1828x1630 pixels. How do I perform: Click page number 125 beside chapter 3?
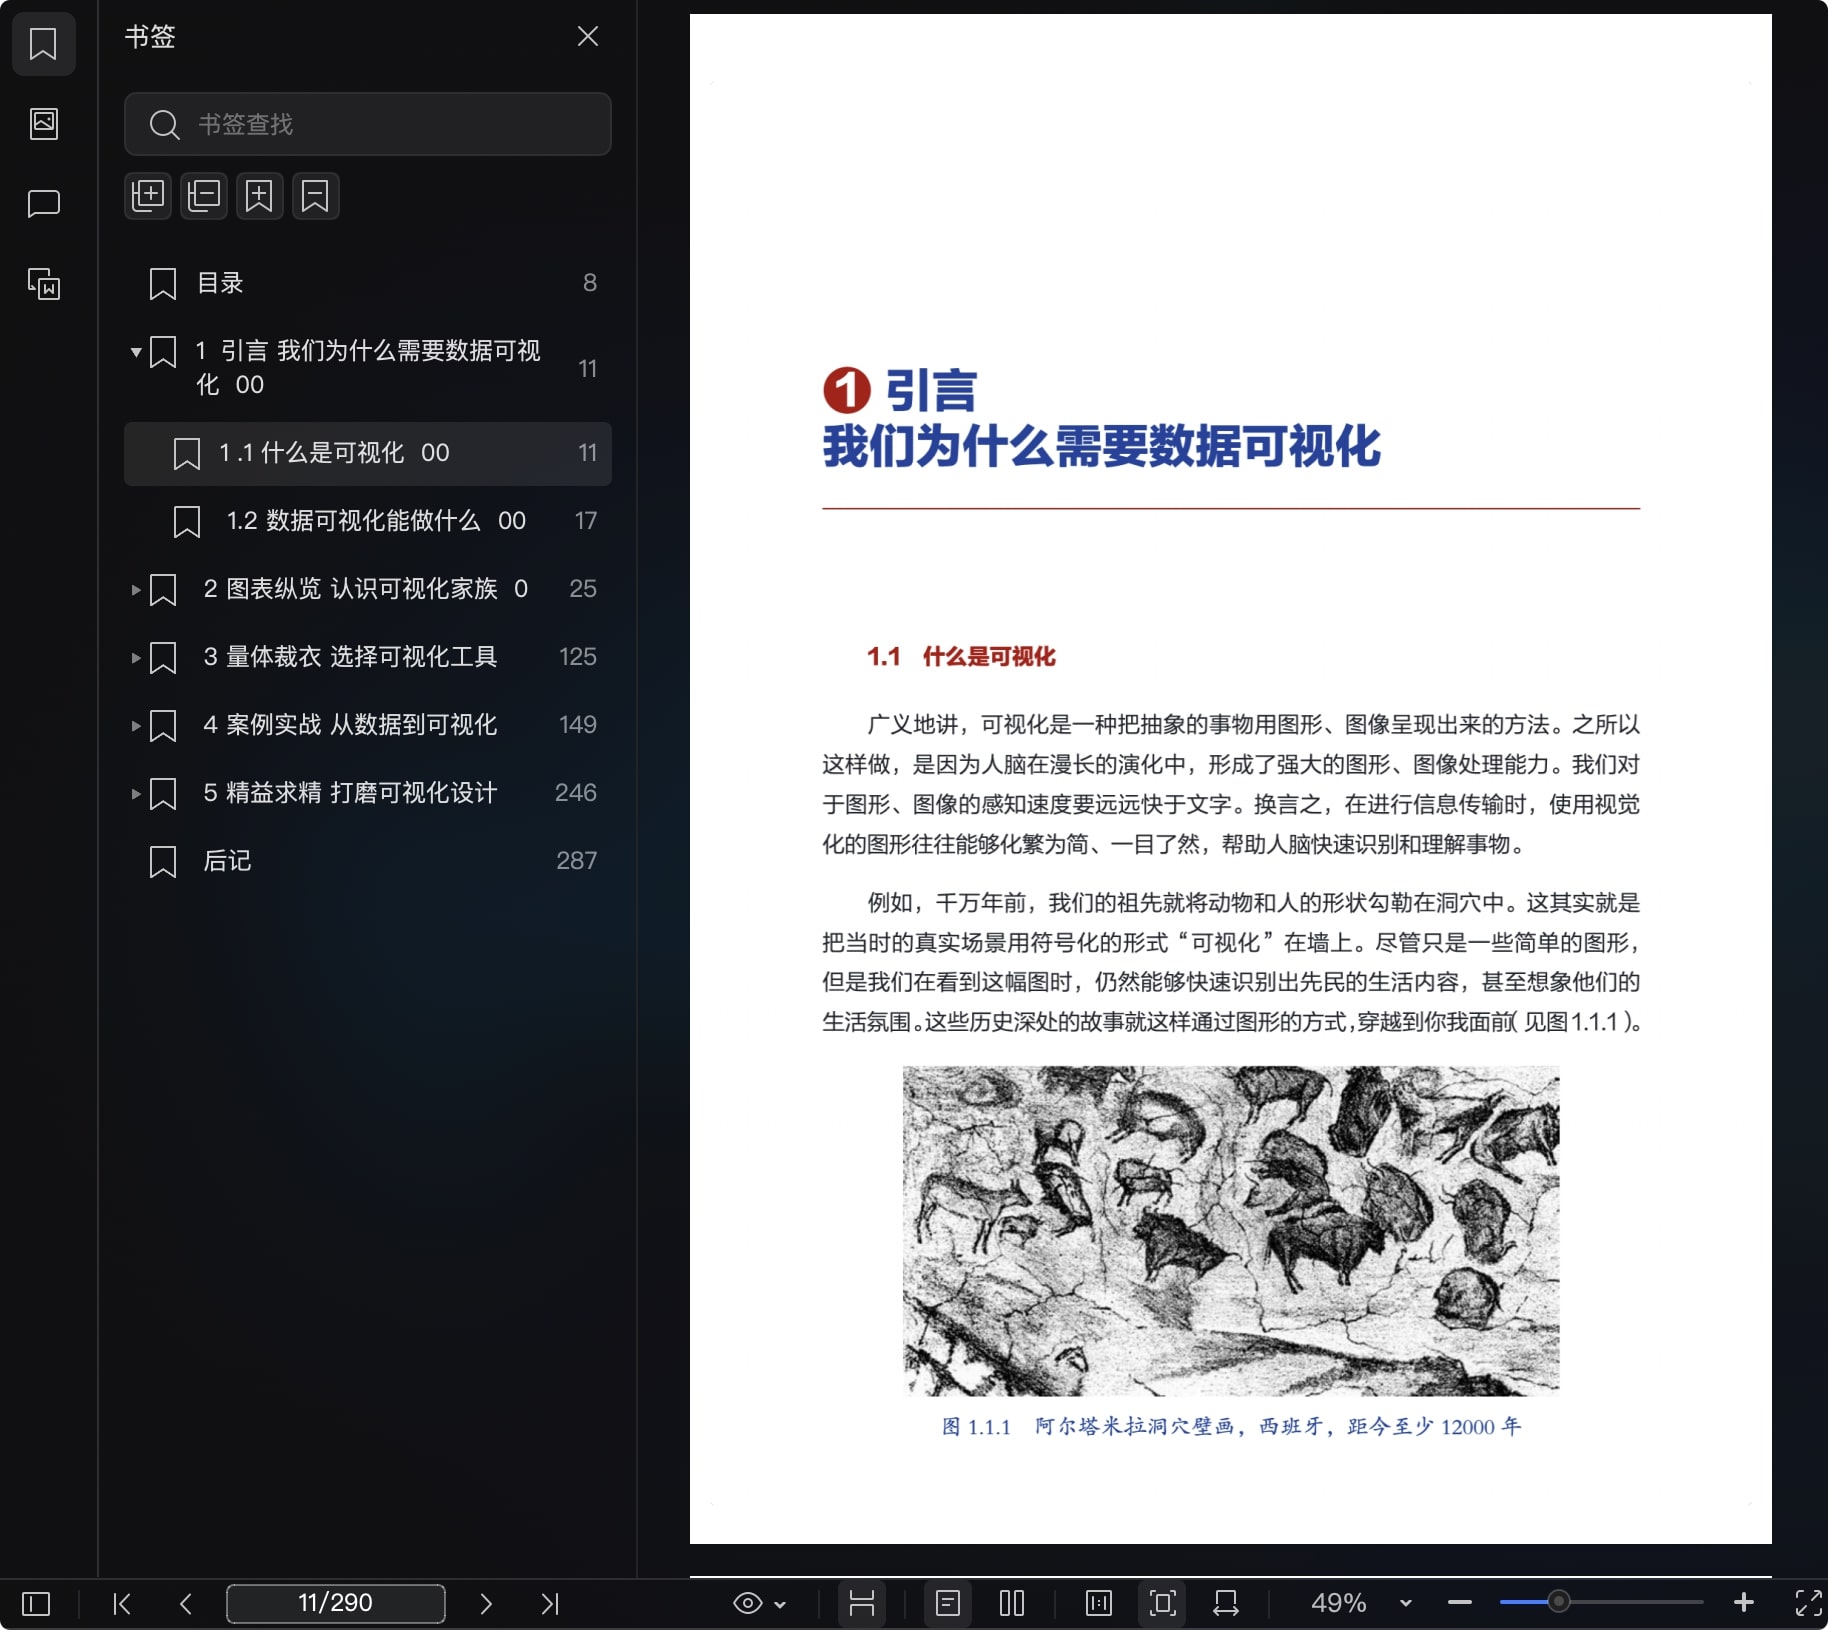(x=577, y=657)
